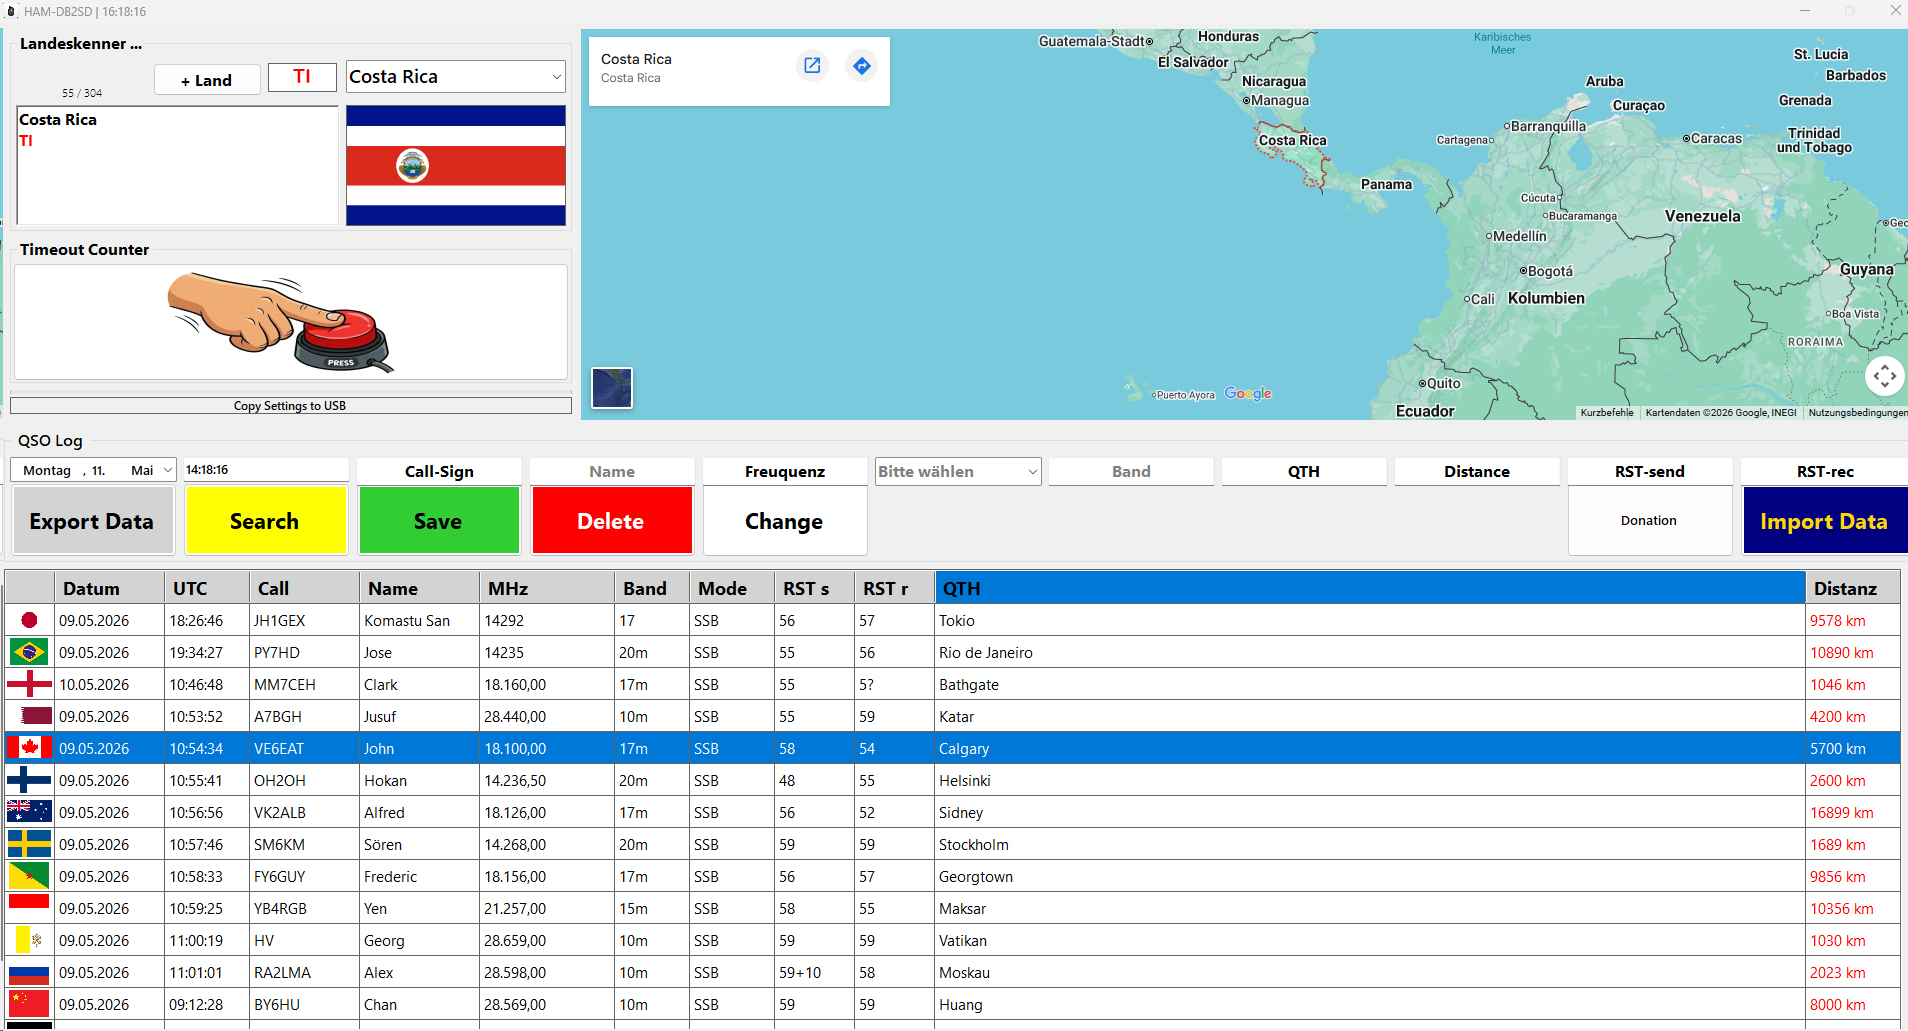Screen dimensions: 1908x1031
Task: Switch map to satellite view thumbnail
Action: [x=612, y=388]
